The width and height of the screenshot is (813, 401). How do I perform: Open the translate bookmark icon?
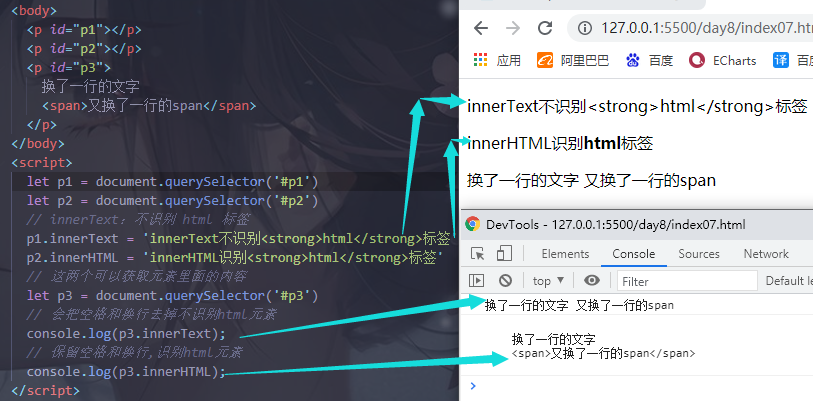[x=781, y=60]
